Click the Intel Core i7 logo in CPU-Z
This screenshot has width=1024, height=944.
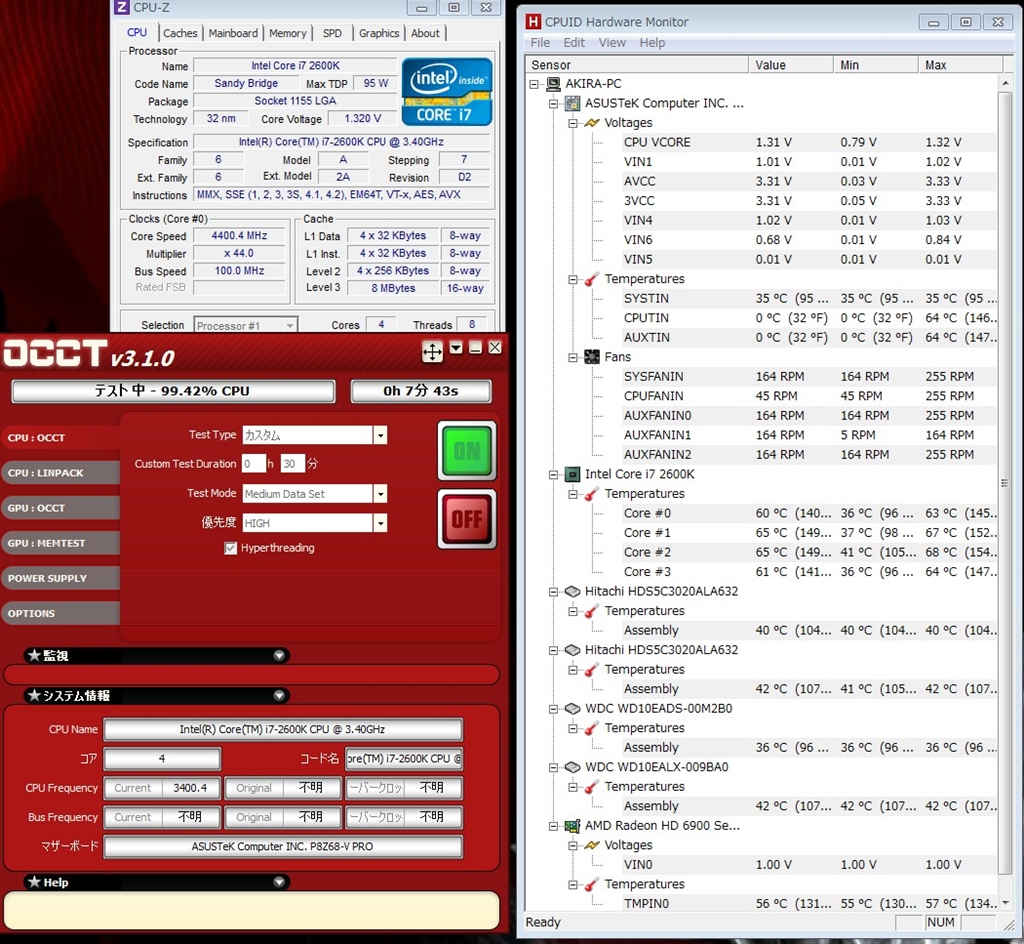tap(446, 91)
